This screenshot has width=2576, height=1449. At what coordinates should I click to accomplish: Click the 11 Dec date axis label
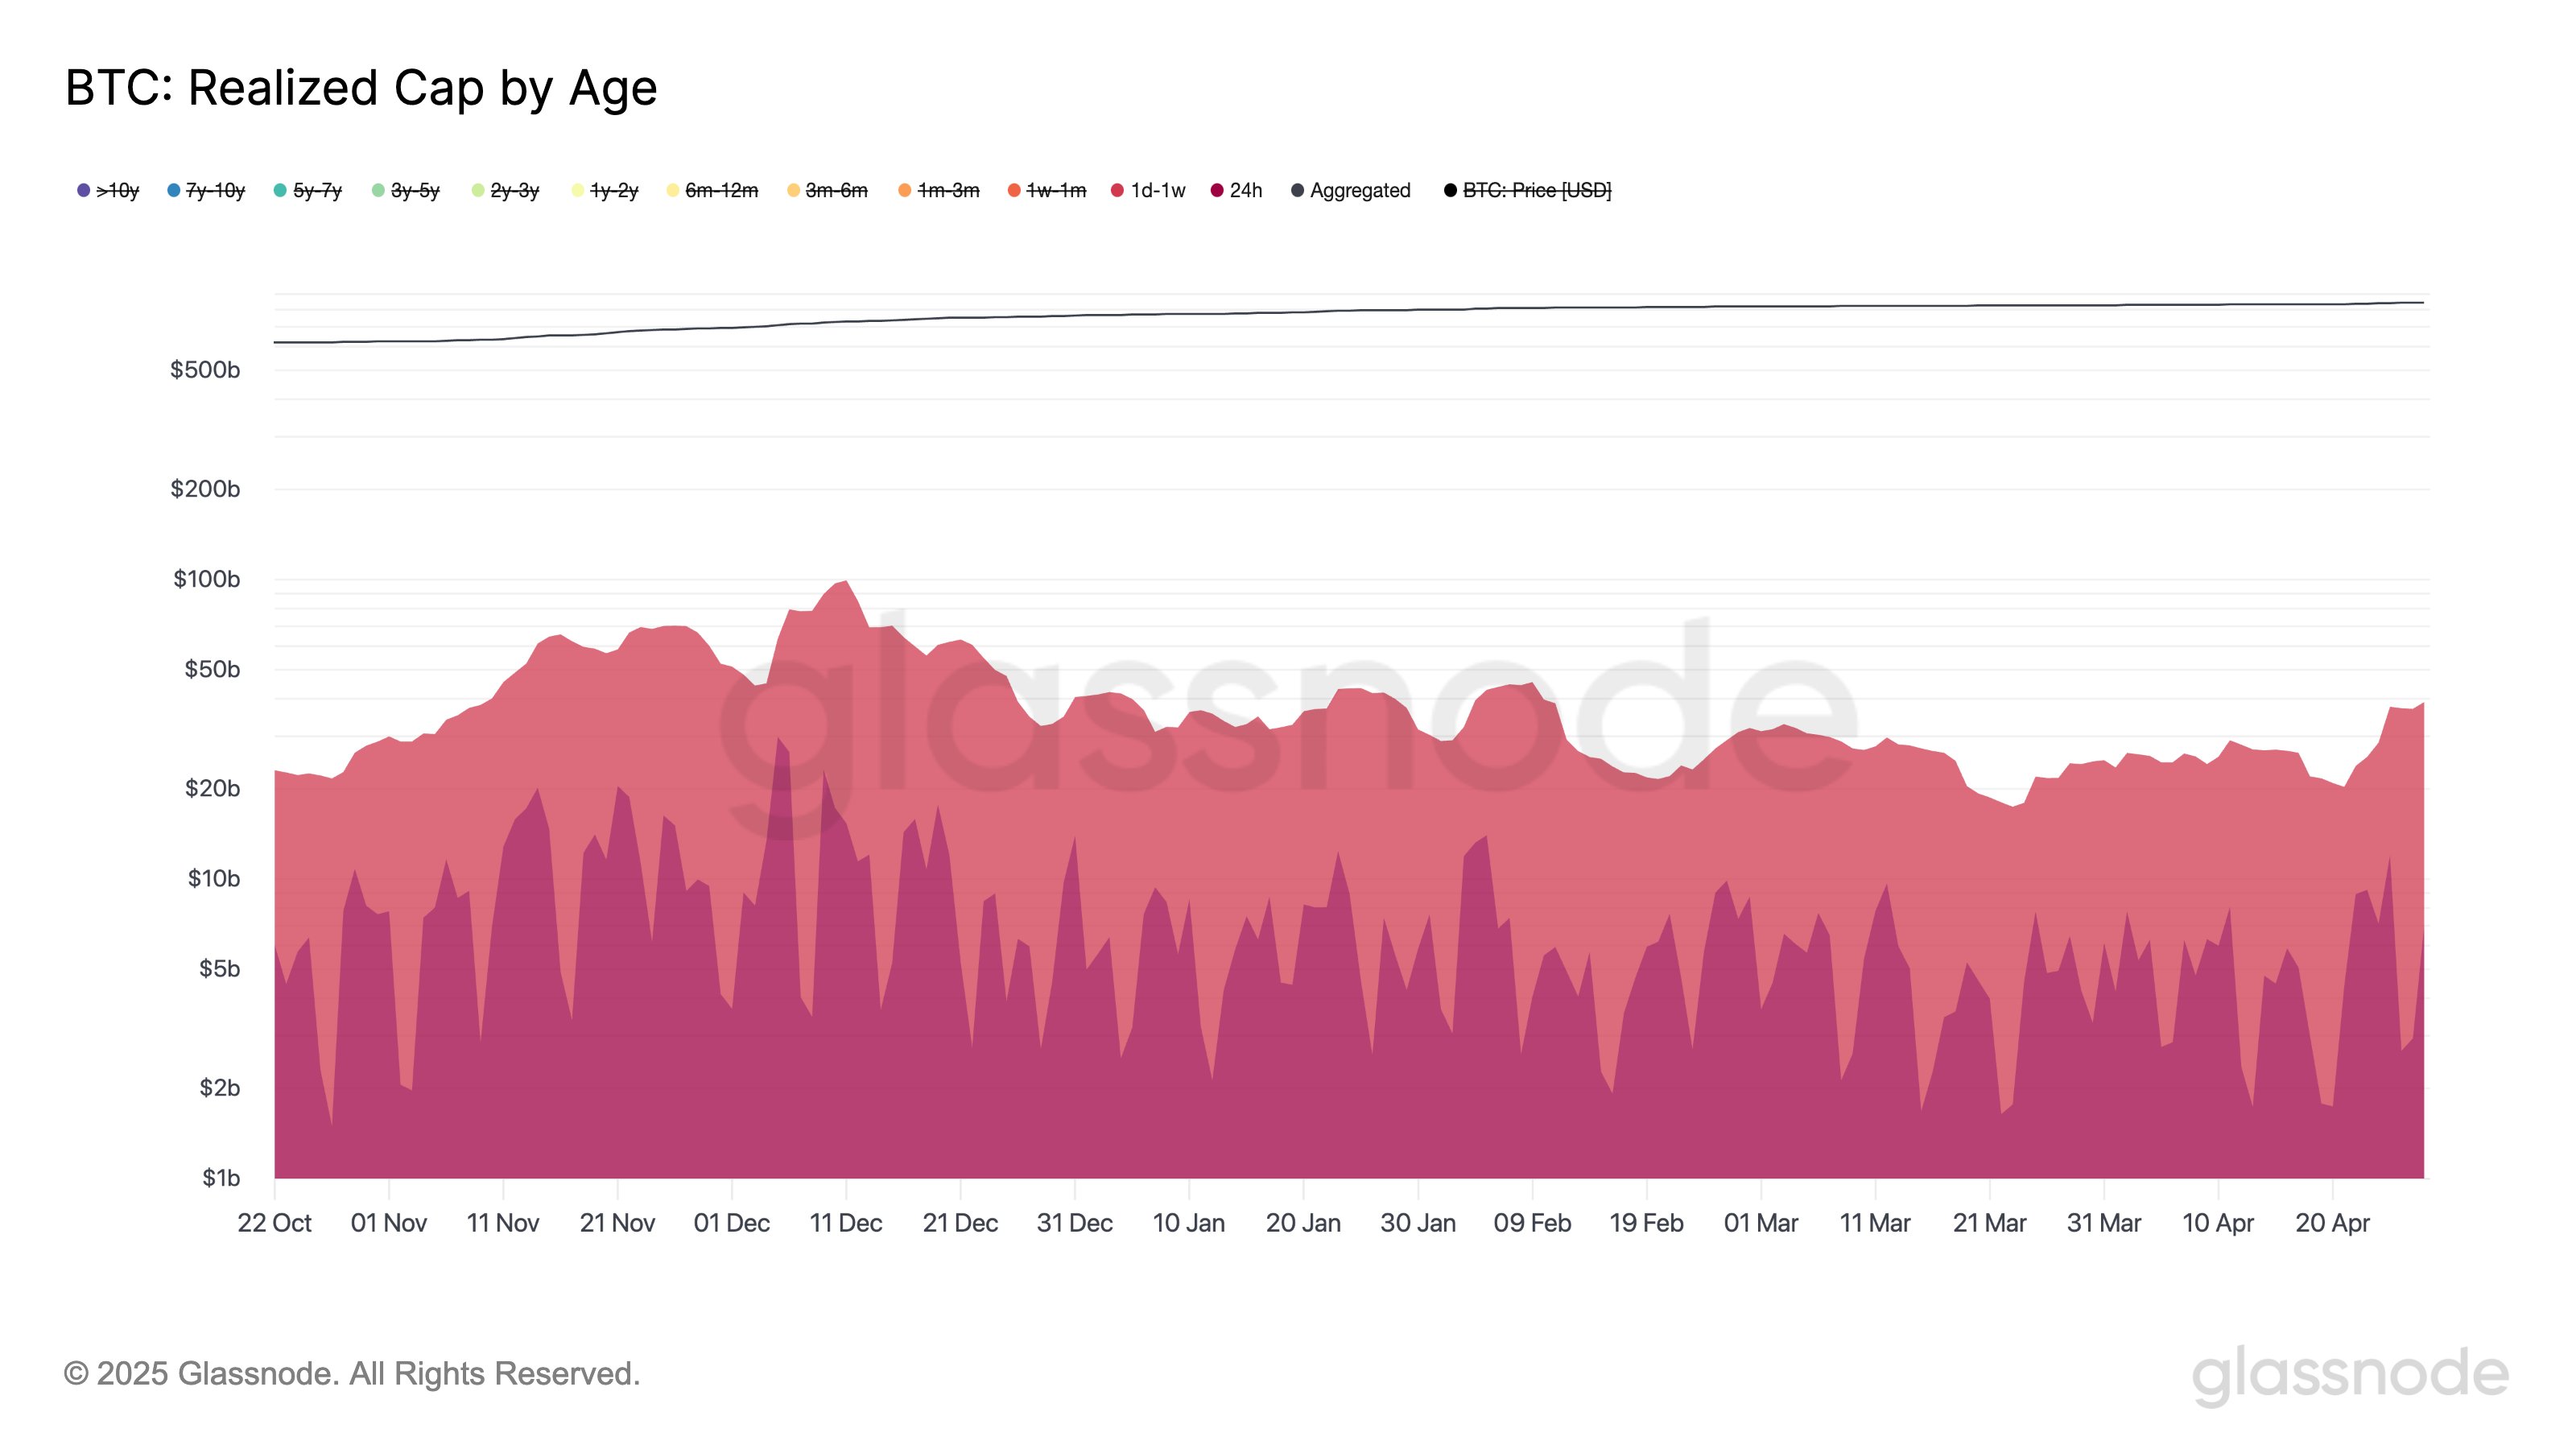click(x=845, y=1223)
